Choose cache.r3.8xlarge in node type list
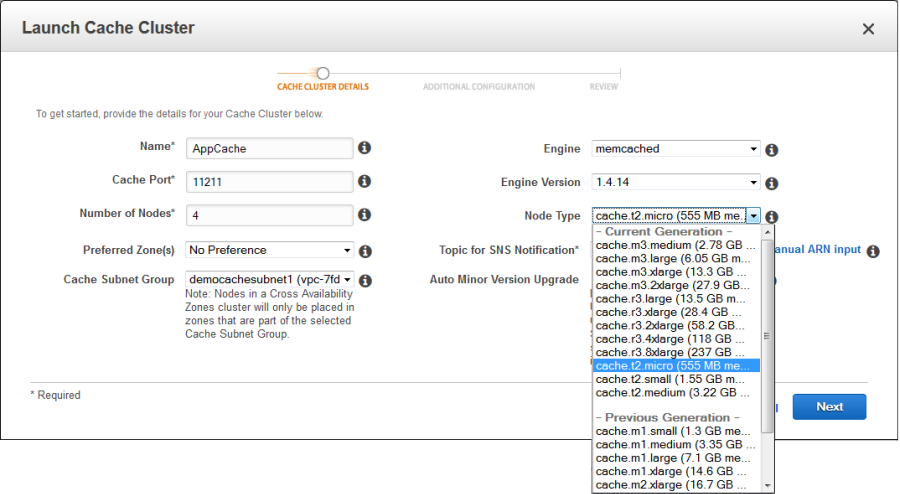 click(x=669, y=352)
